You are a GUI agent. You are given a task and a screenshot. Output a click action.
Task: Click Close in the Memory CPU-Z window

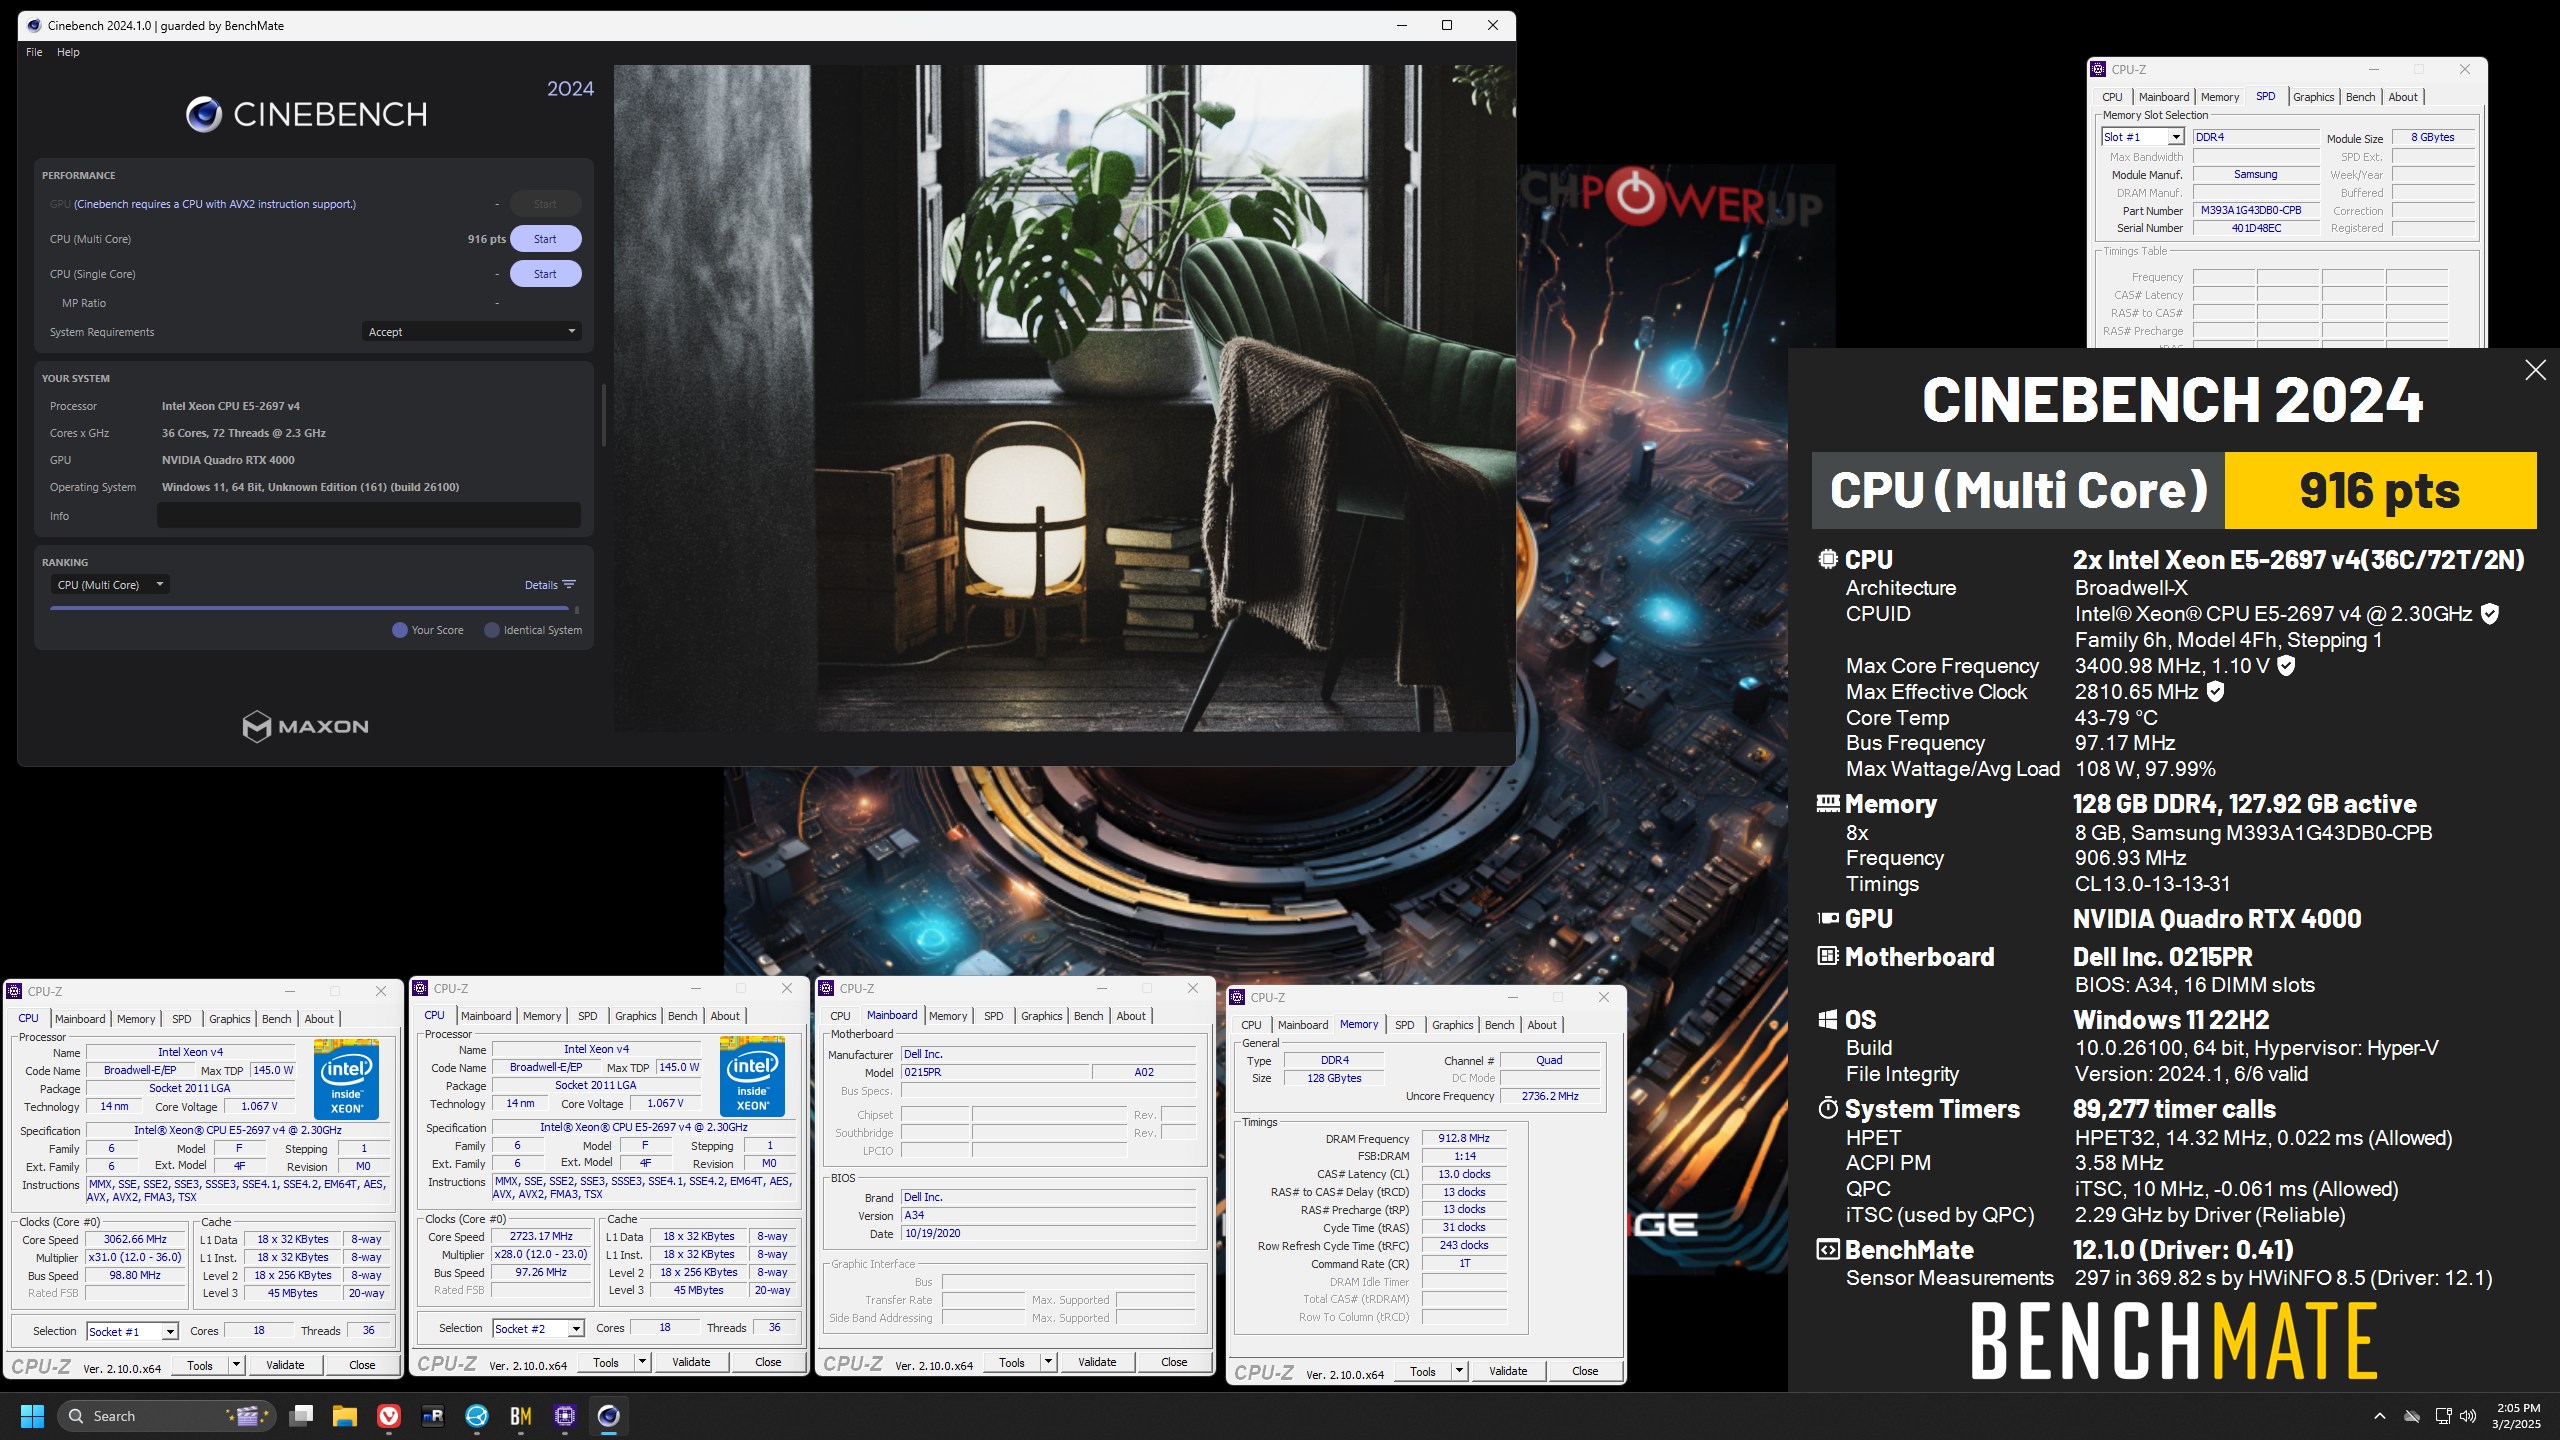click(x=1585, y=1371)
